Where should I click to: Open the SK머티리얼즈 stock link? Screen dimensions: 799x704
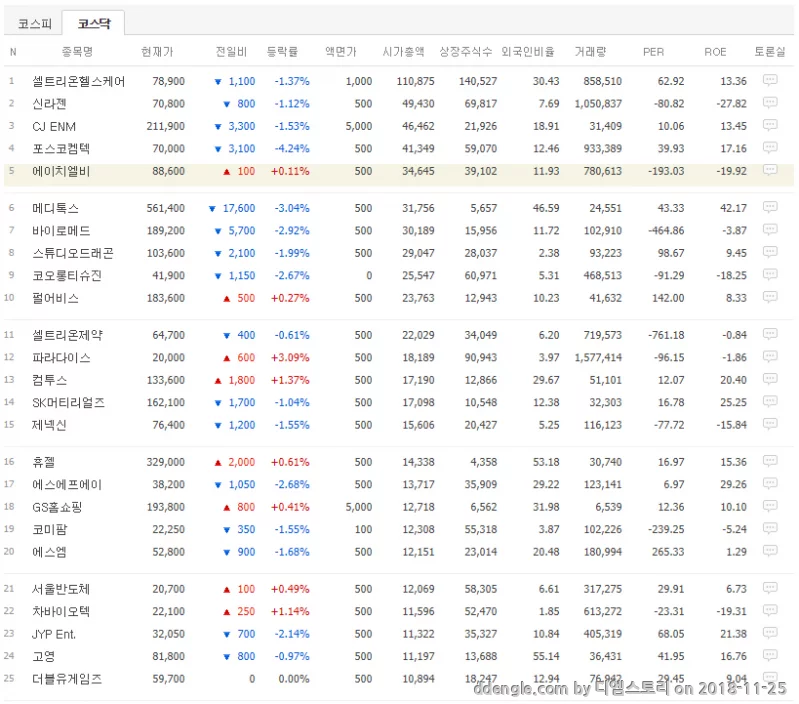[x=68, y=402]
